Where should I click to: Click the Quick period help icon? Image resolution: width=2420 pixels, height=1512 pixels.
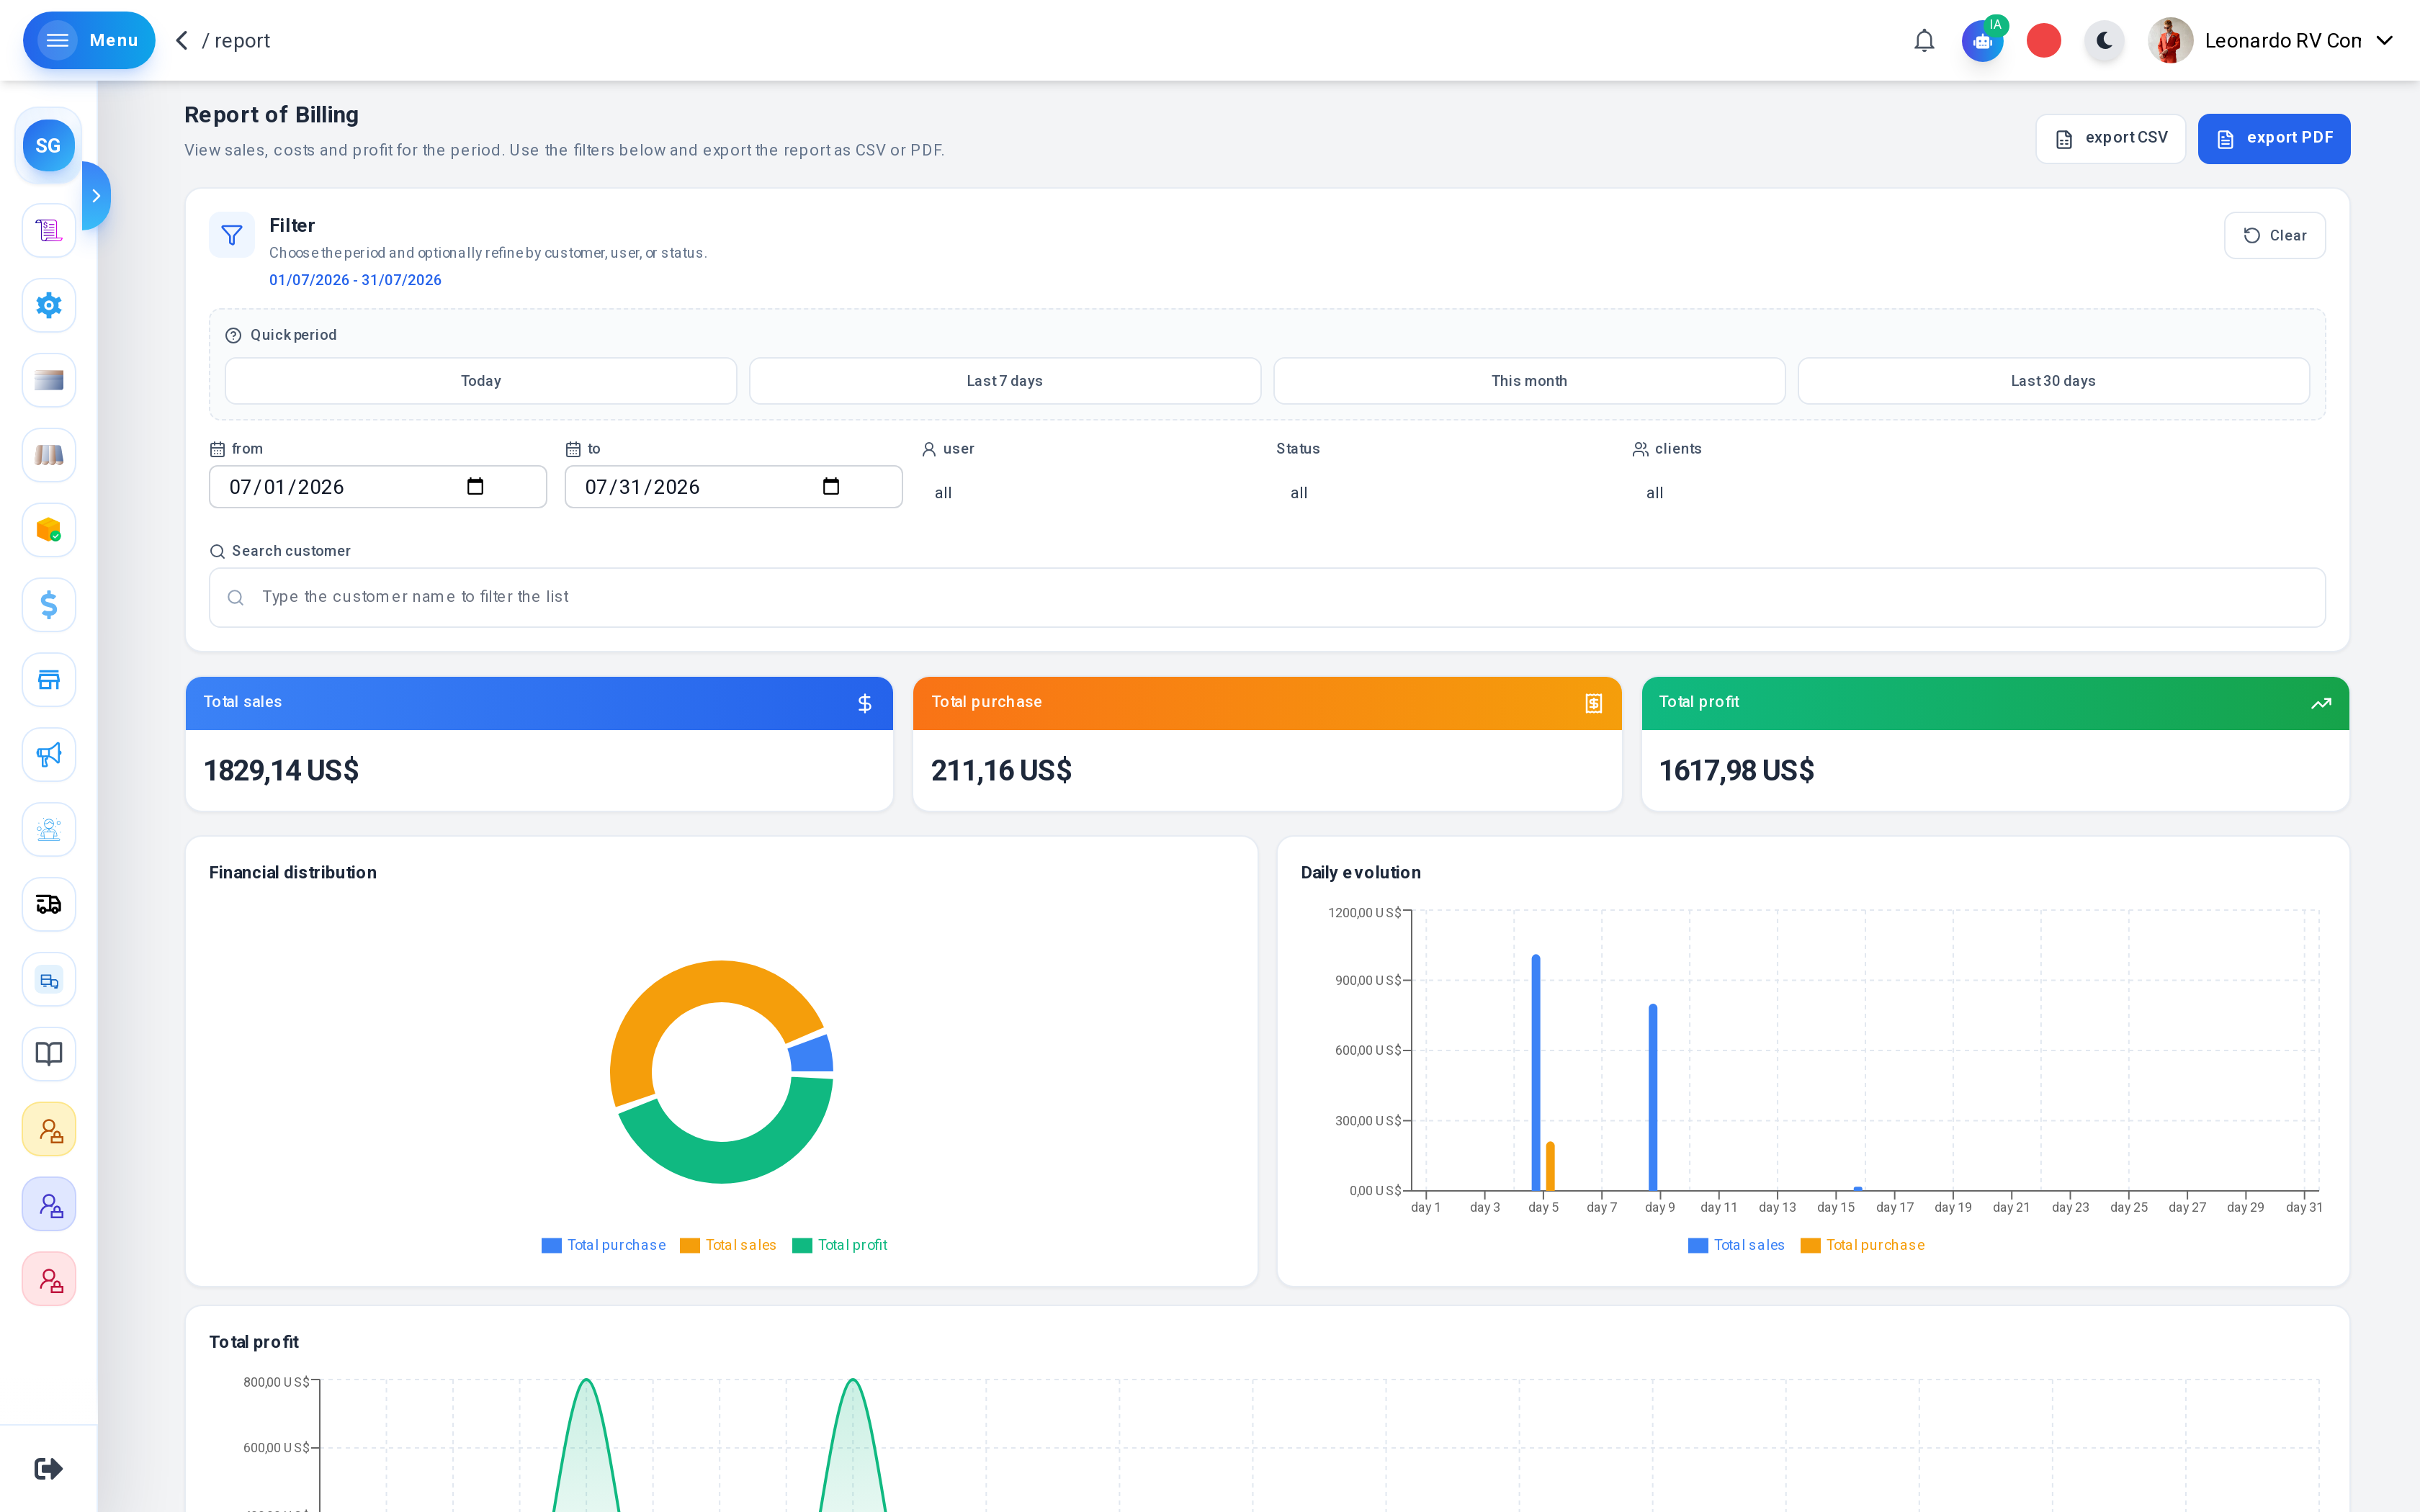[233, 335]
